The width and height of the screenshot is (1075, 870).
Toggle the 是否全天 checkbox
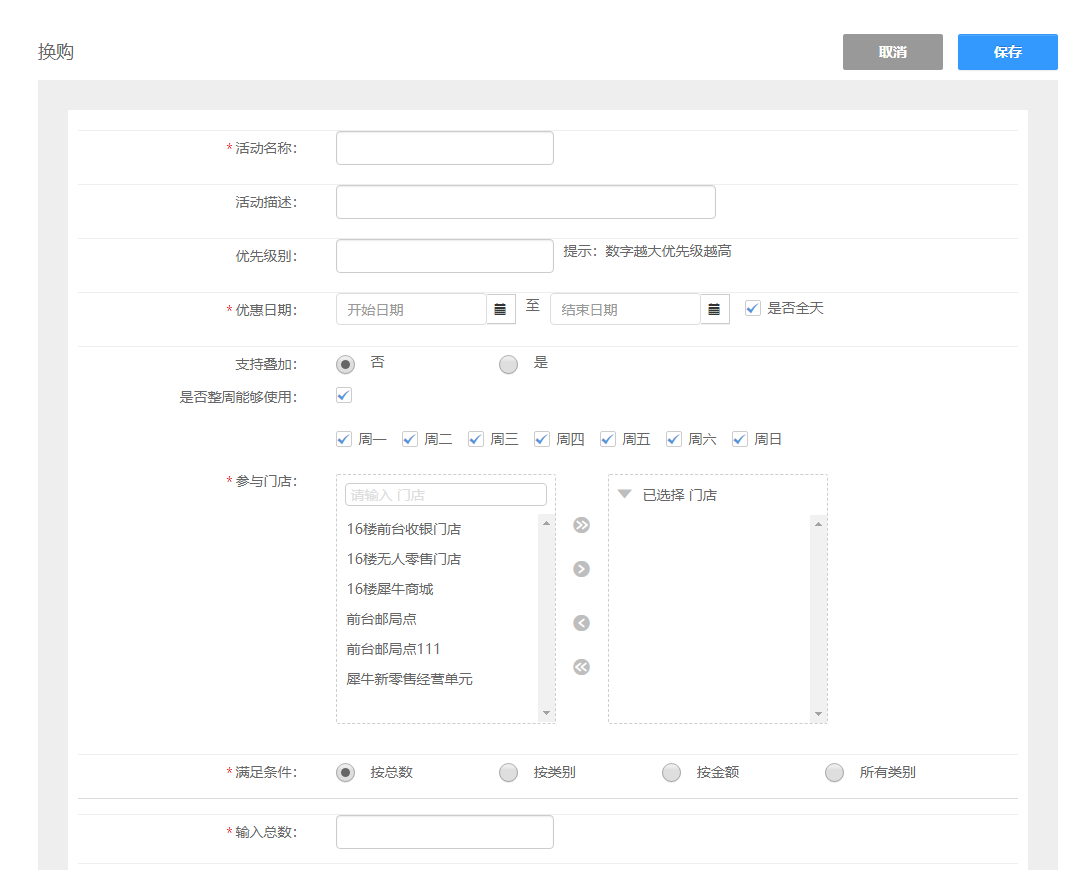pyautogui.click(x=753, y=308)
